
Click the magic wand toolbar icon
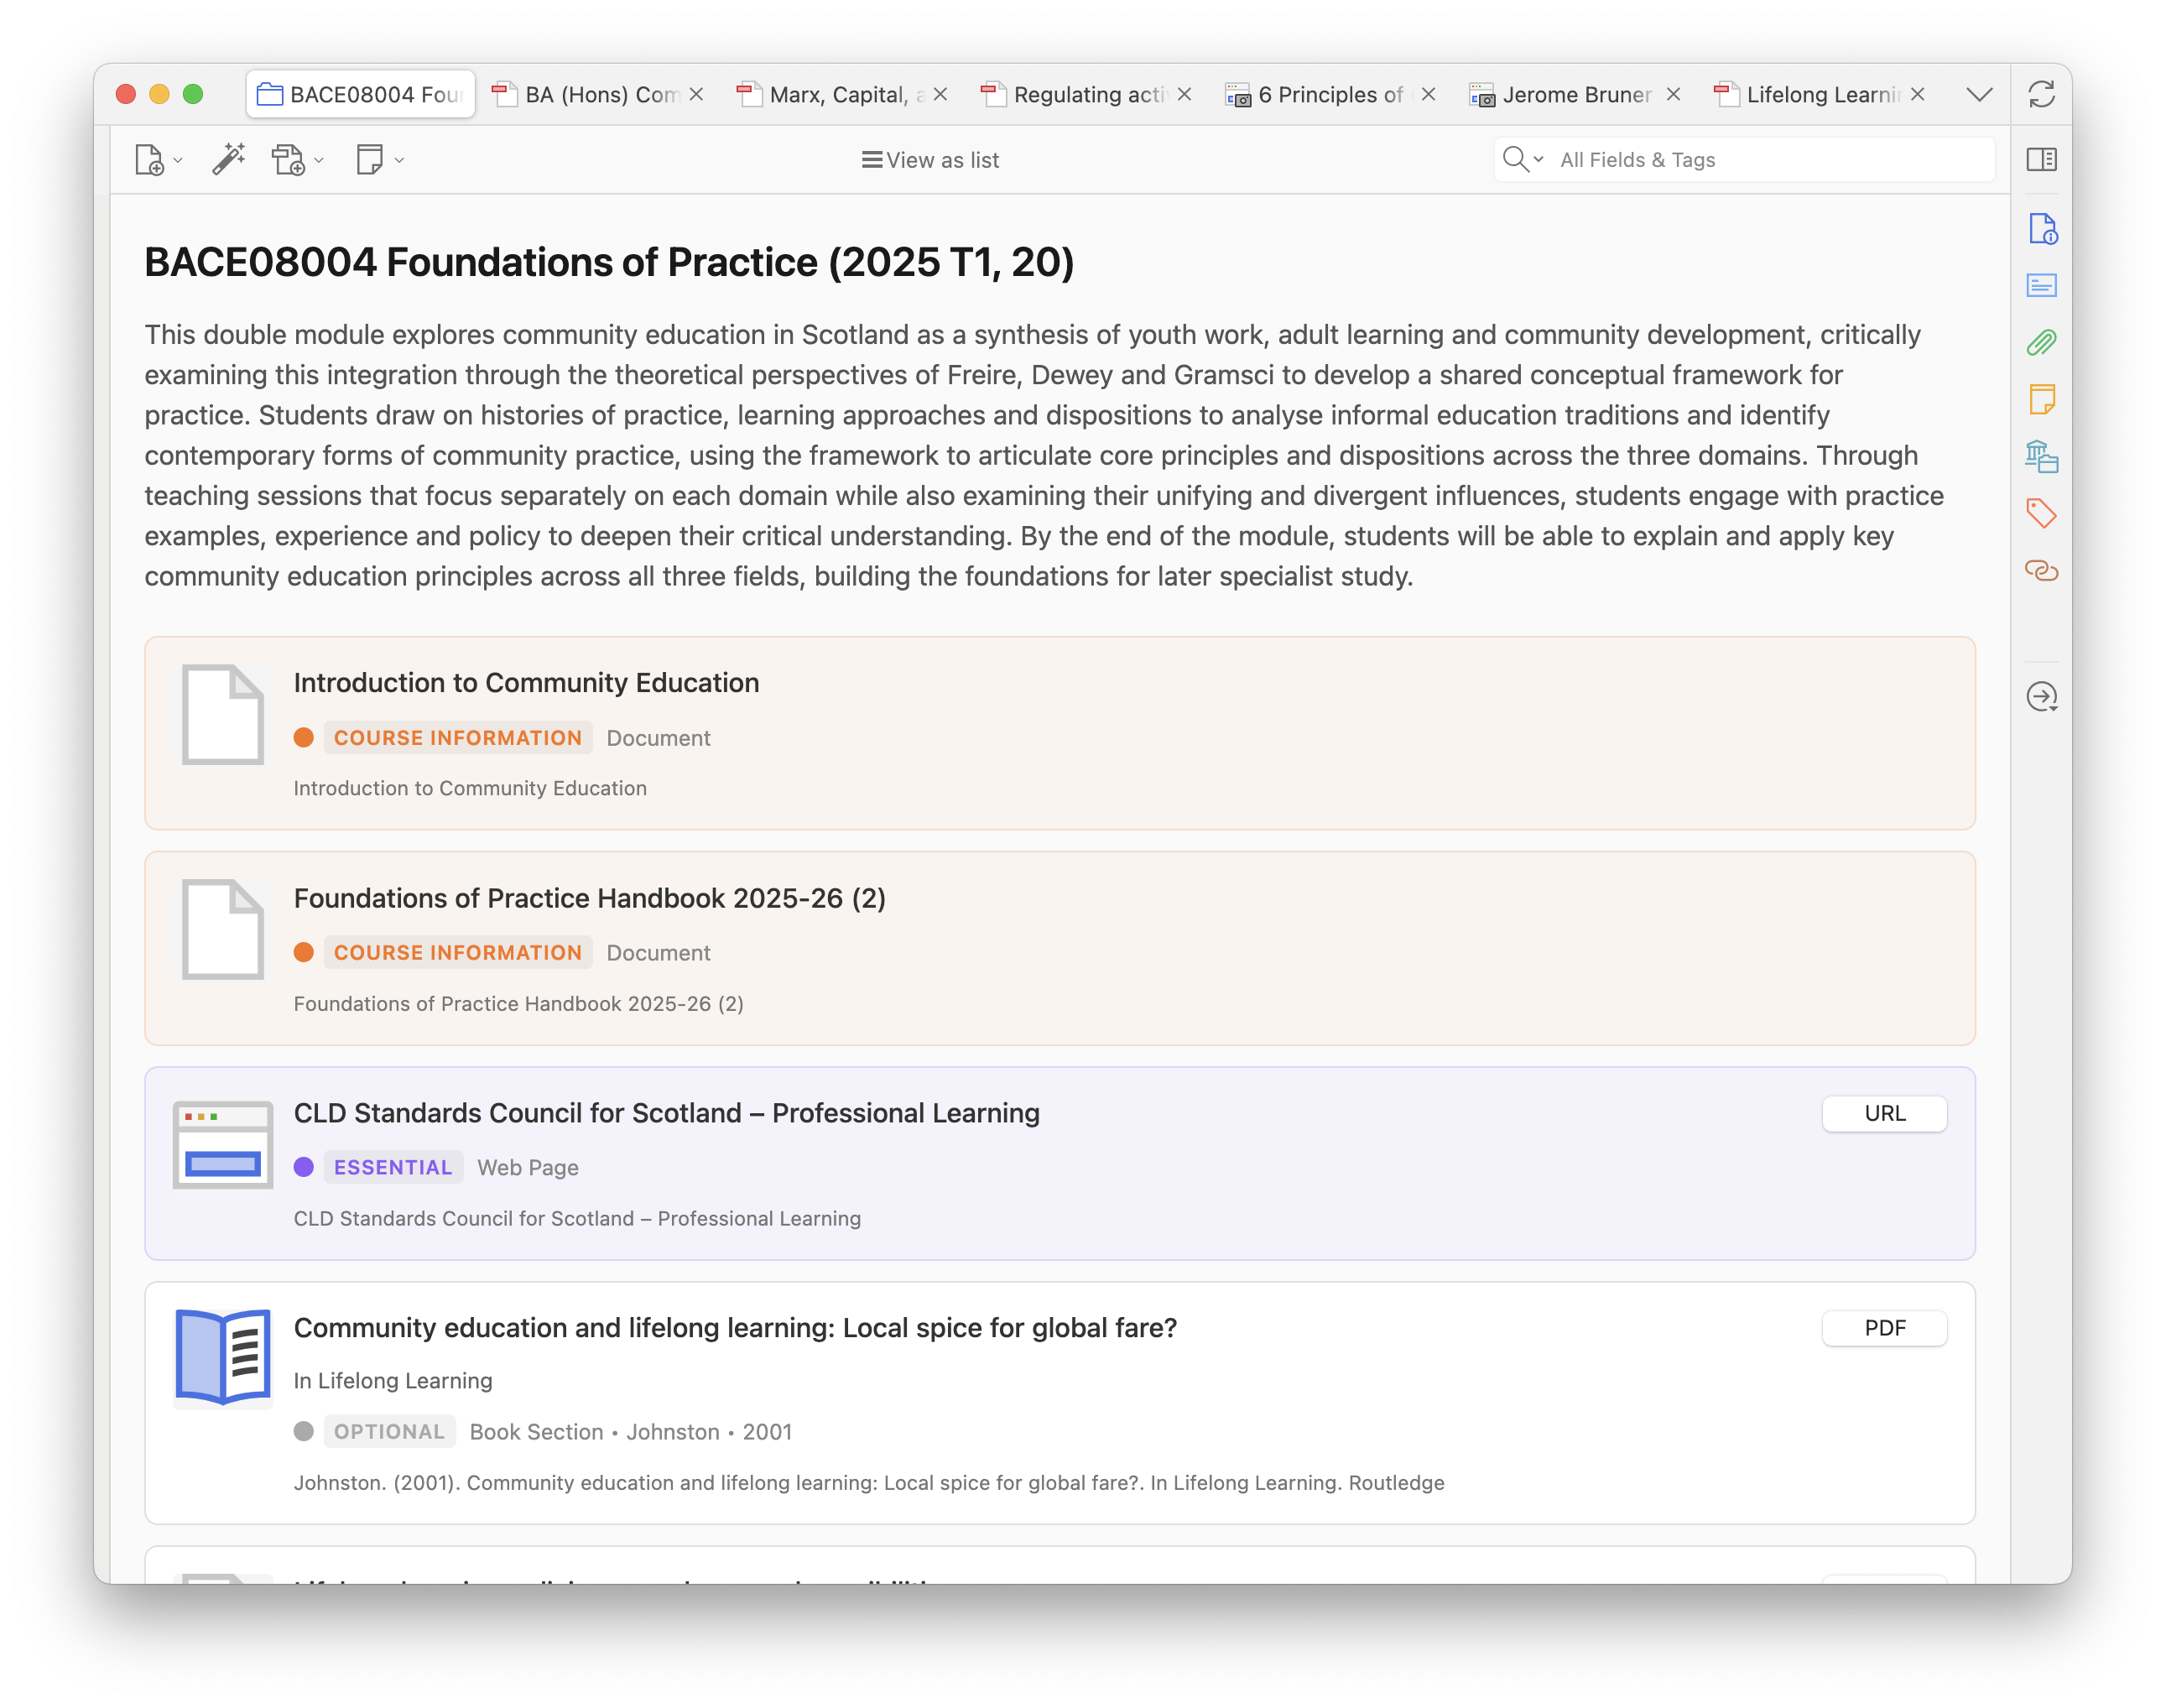coord(228,159)
